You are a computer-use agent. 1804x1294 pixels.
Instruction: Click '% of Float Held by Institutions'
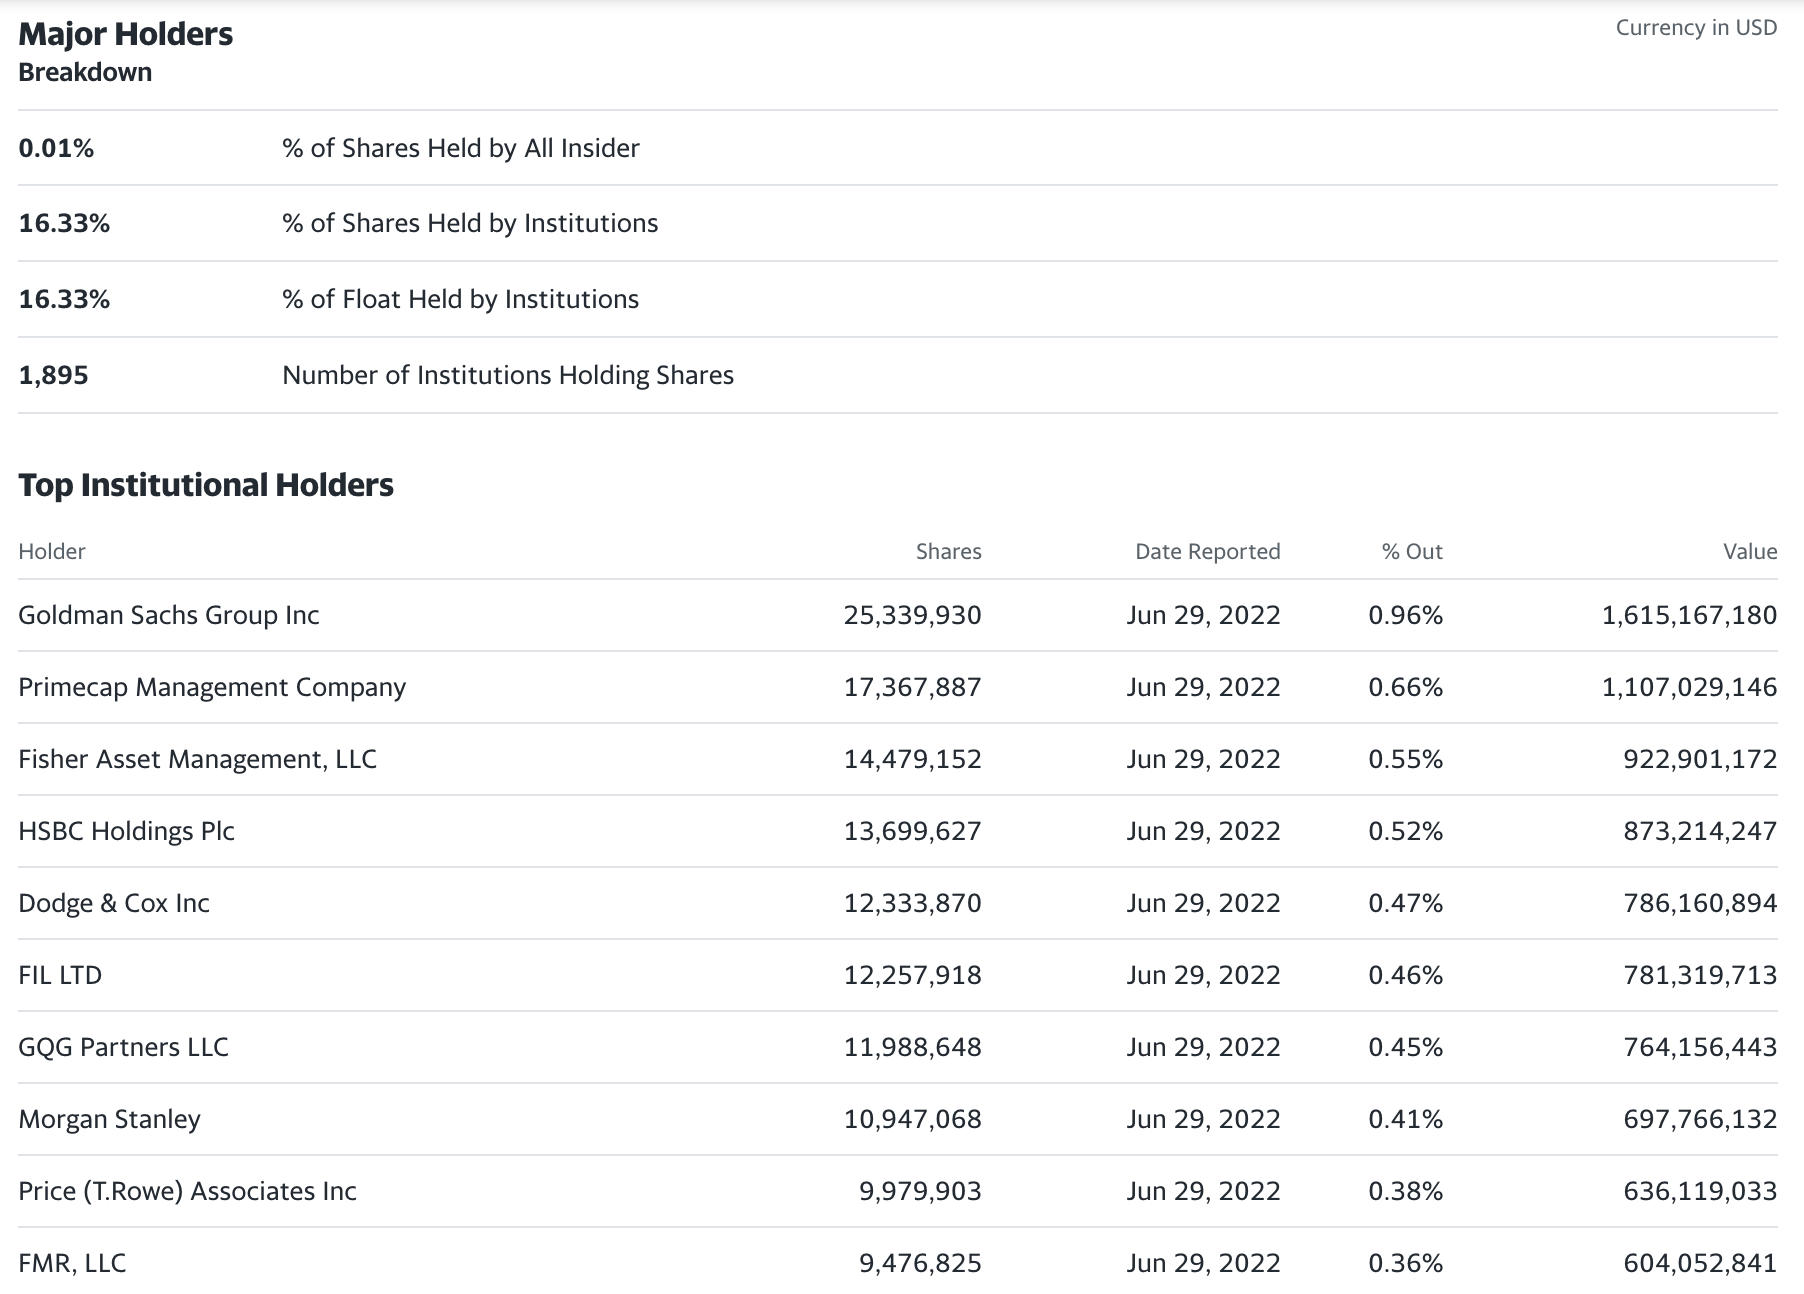click(x=461, y=299)
